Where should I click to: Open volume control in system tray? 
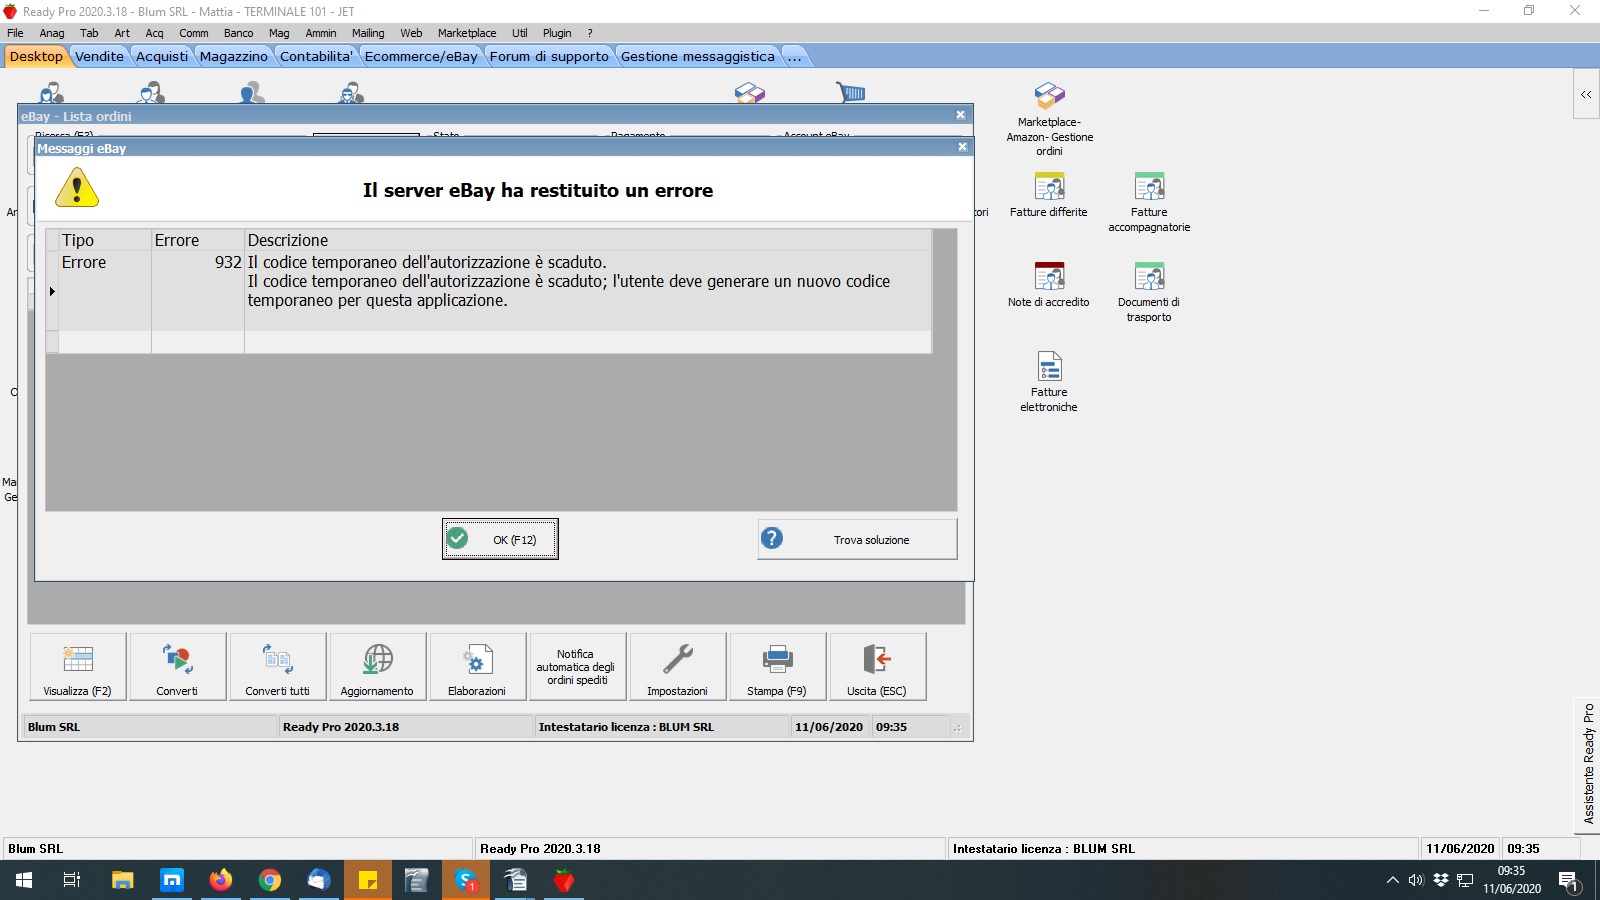tap(1415, 880)
